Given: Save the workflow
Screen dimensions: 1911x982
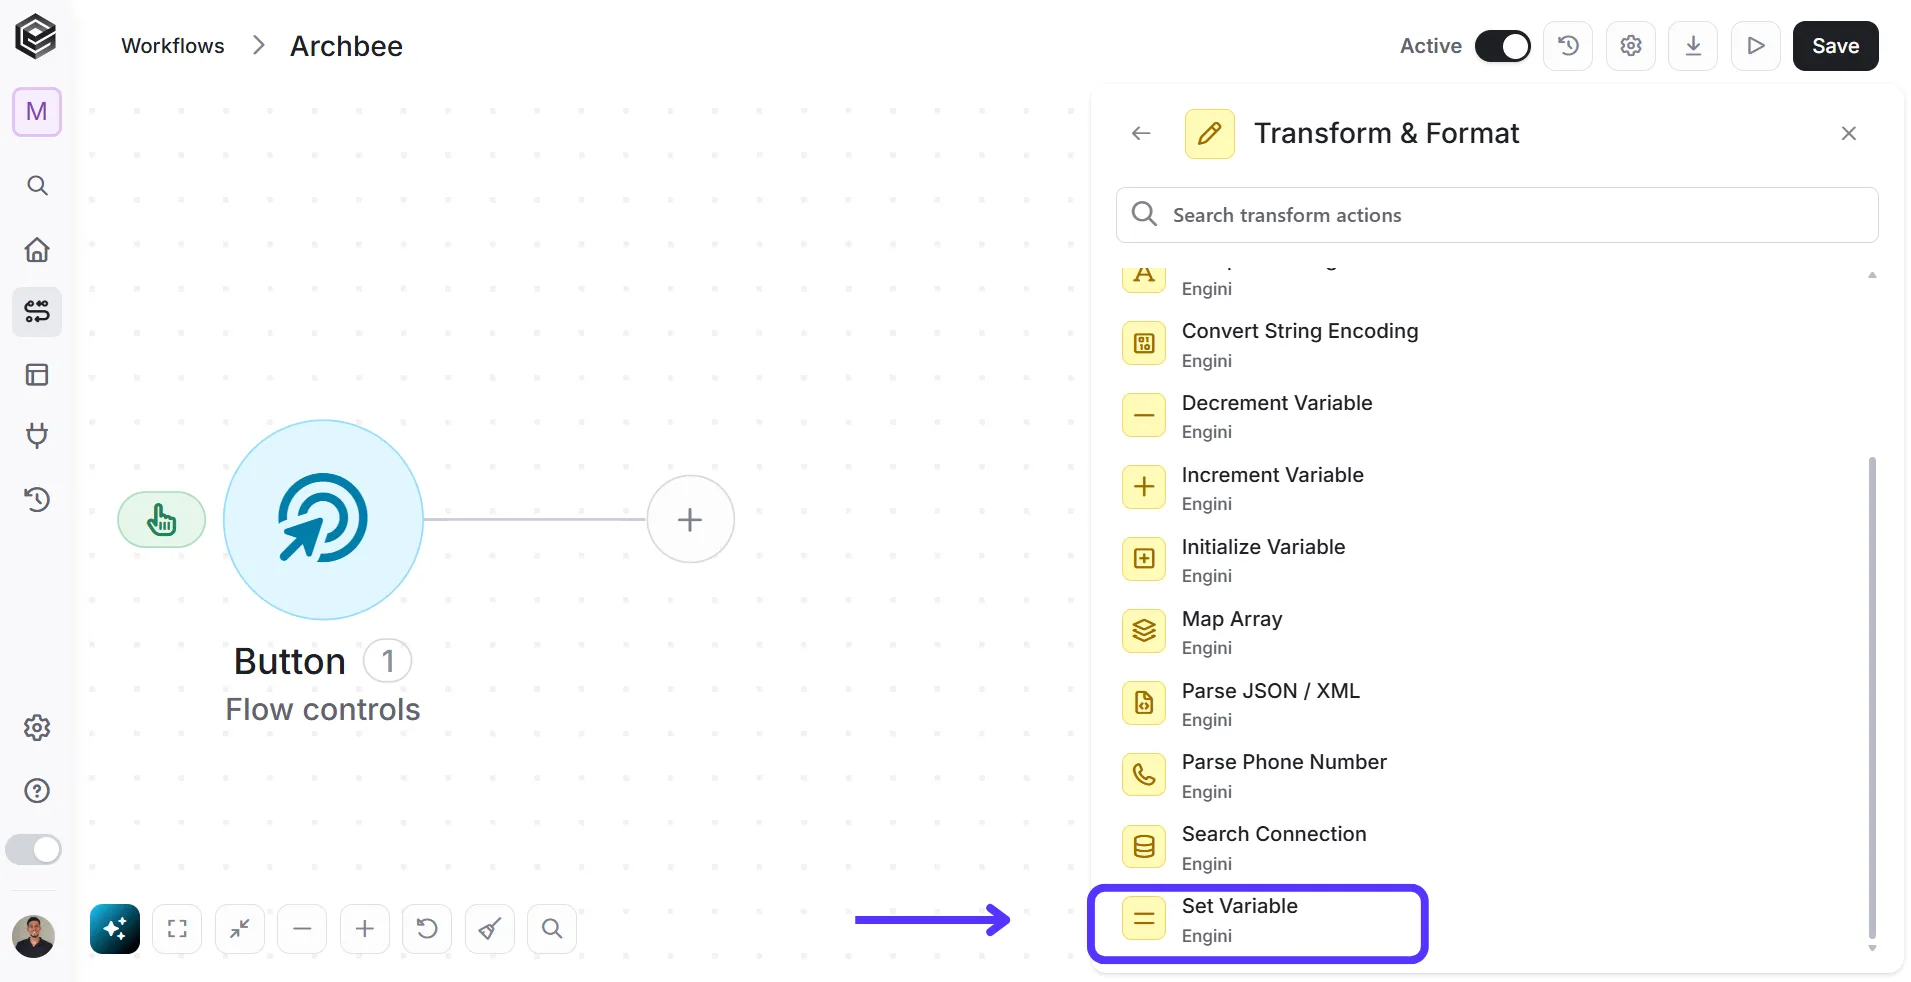Looking at the screenshot, I should (x=1835, y=46).
